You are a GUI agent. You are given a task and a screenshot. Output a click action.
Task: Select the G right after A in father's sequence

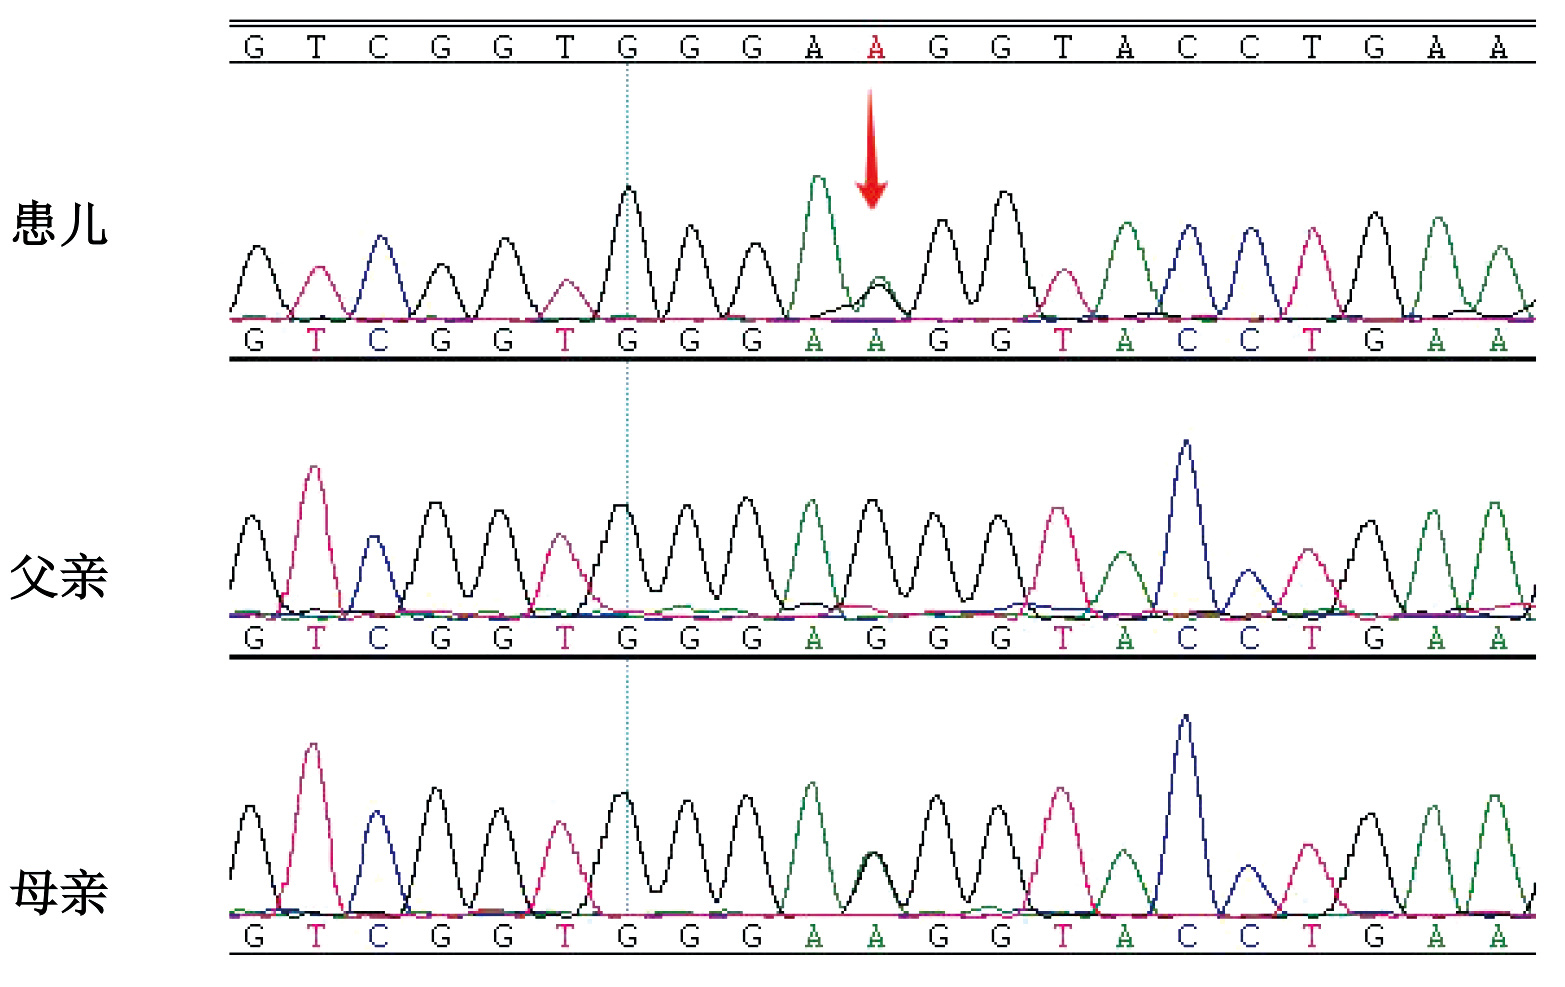(x=876, y=638)
